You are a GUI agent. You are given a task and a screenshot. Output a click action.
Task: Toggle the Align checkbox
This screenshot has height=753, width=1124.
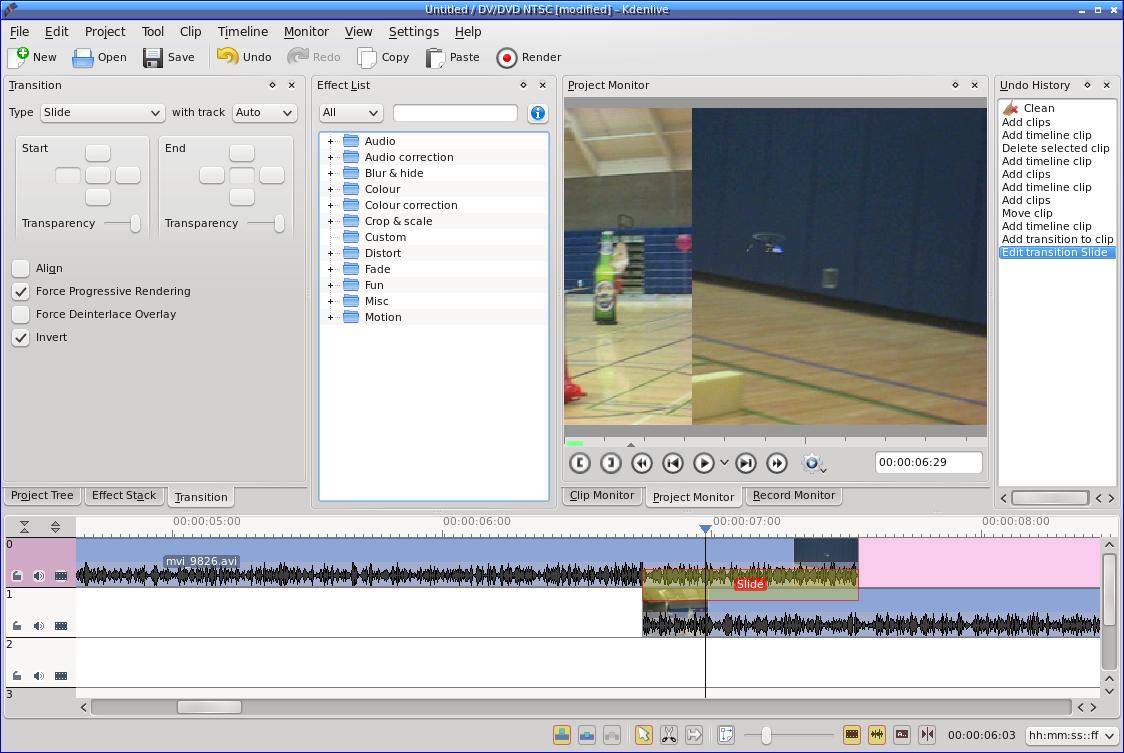pyautogui.click(x=21, y=268)
